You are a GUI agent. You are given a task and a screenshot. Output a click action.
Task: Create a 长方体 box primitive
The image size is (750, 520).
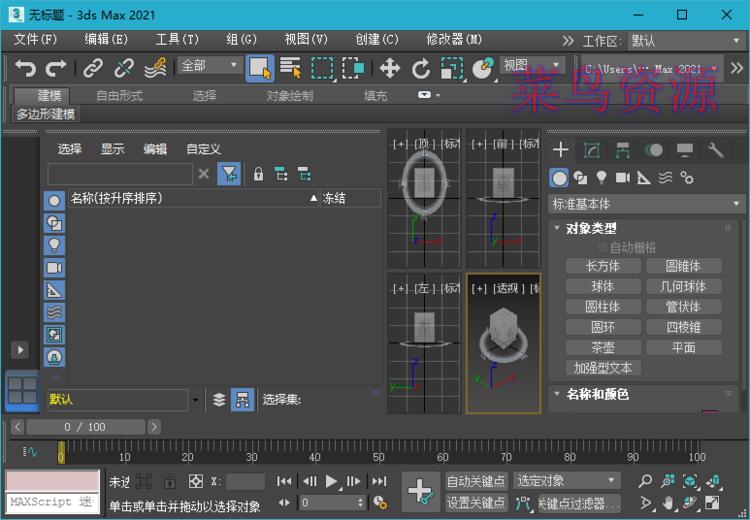point(603,266)
